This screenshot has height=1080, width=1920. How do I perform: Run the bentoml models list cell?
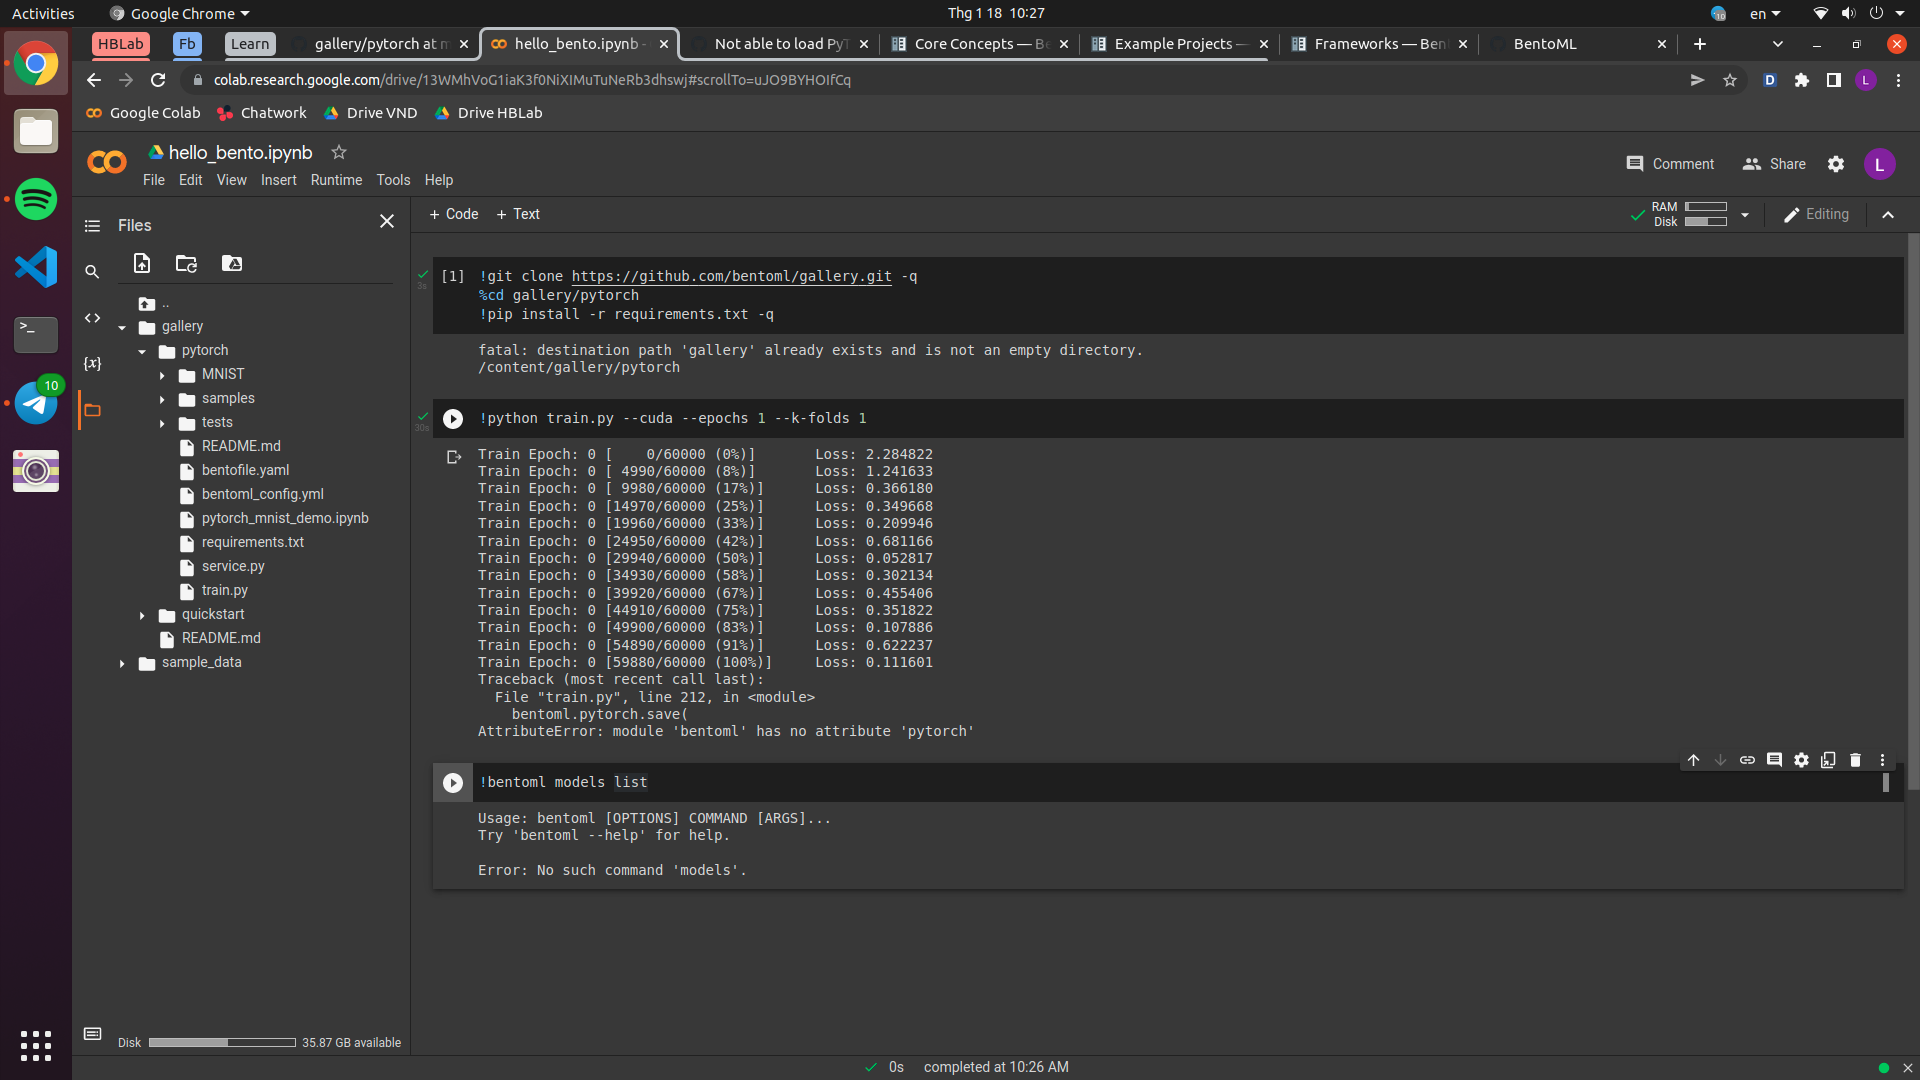tap(453, 782)
